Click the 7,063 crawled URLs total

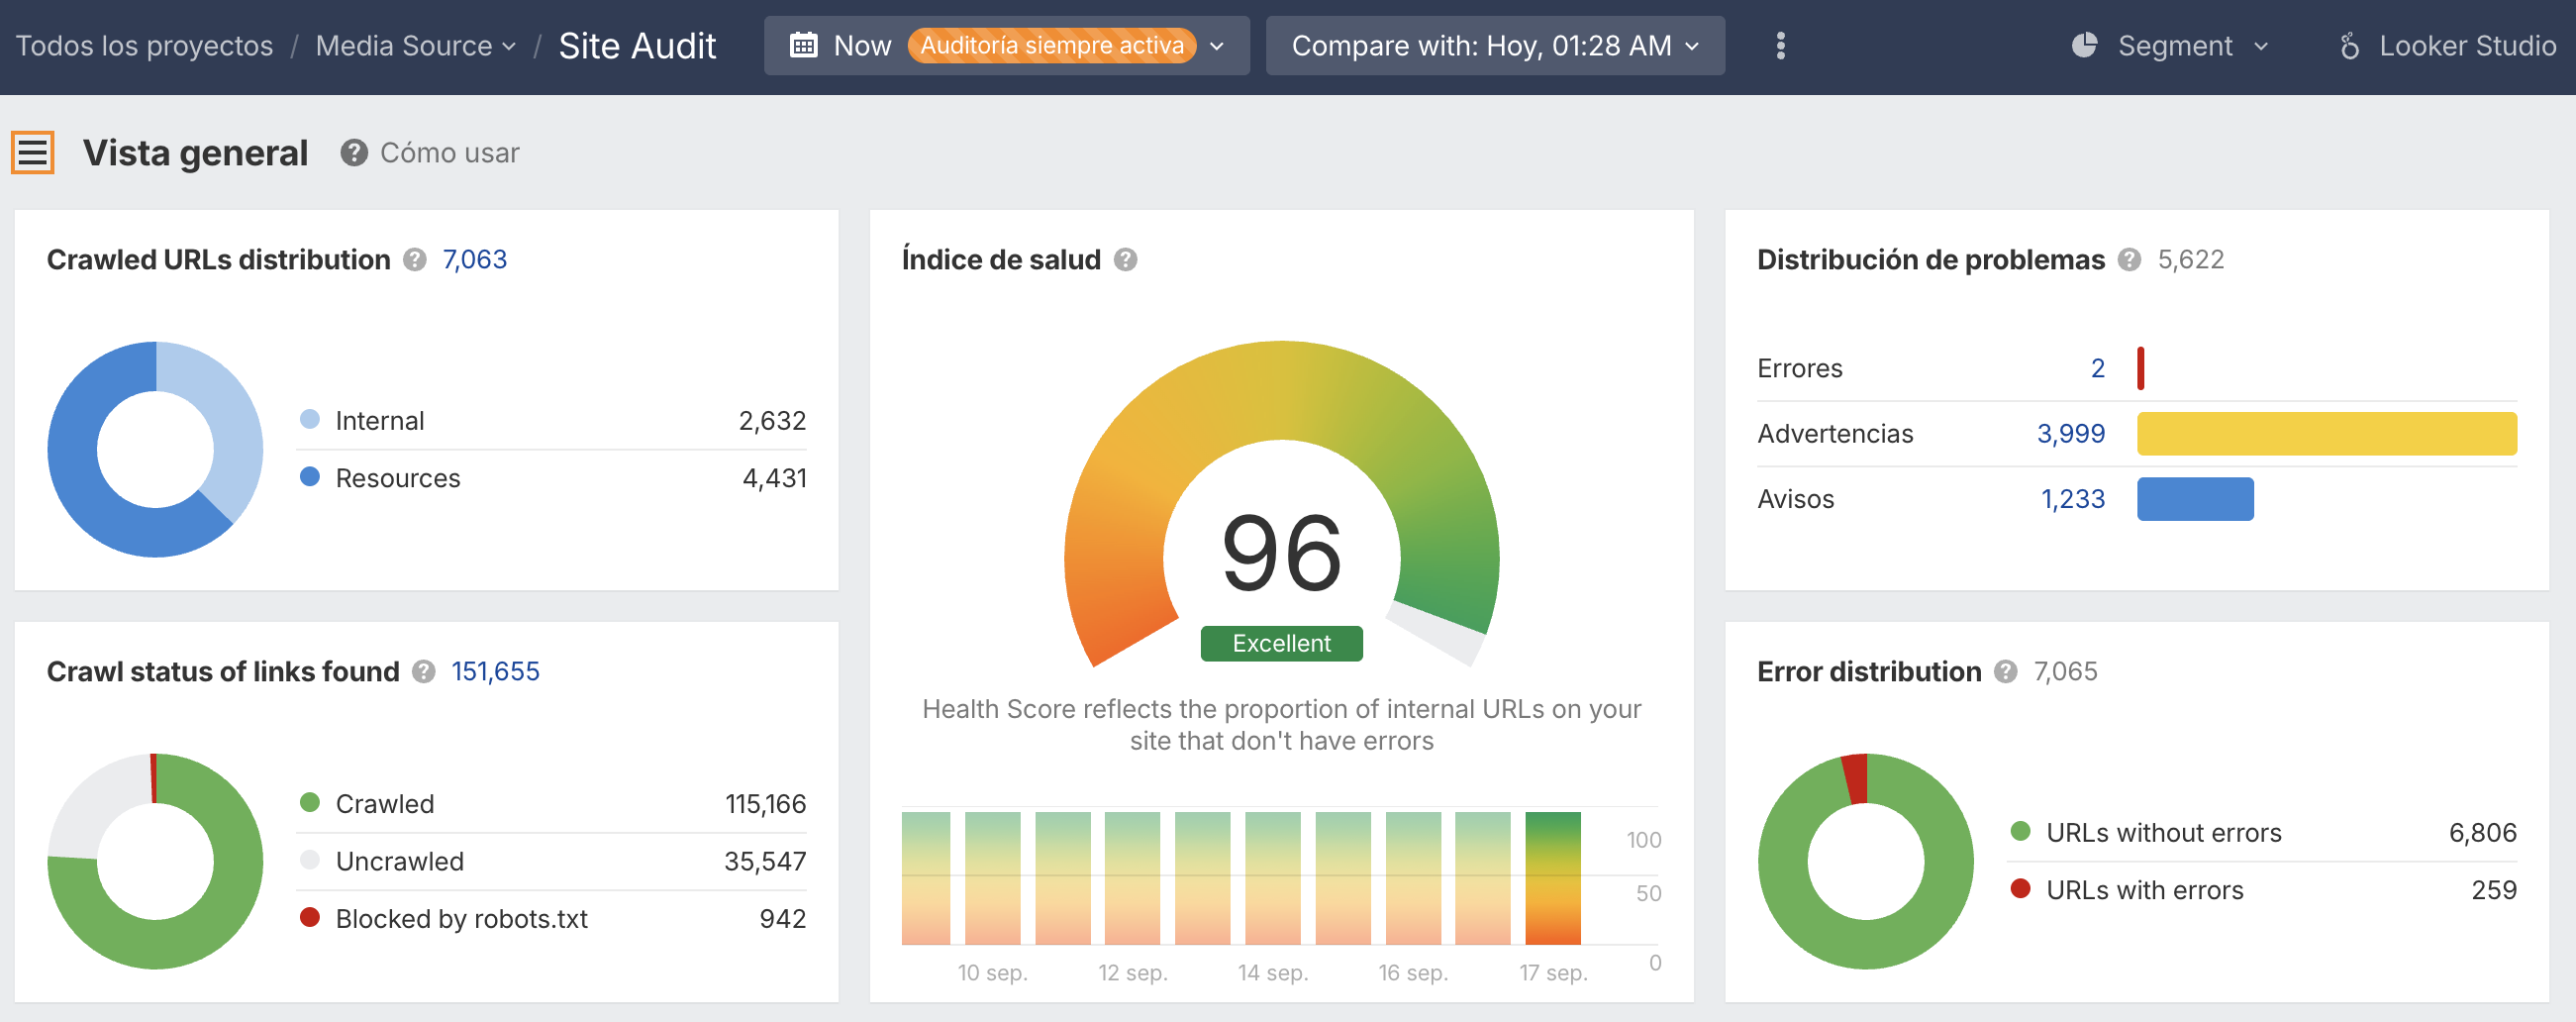(475, 260)
